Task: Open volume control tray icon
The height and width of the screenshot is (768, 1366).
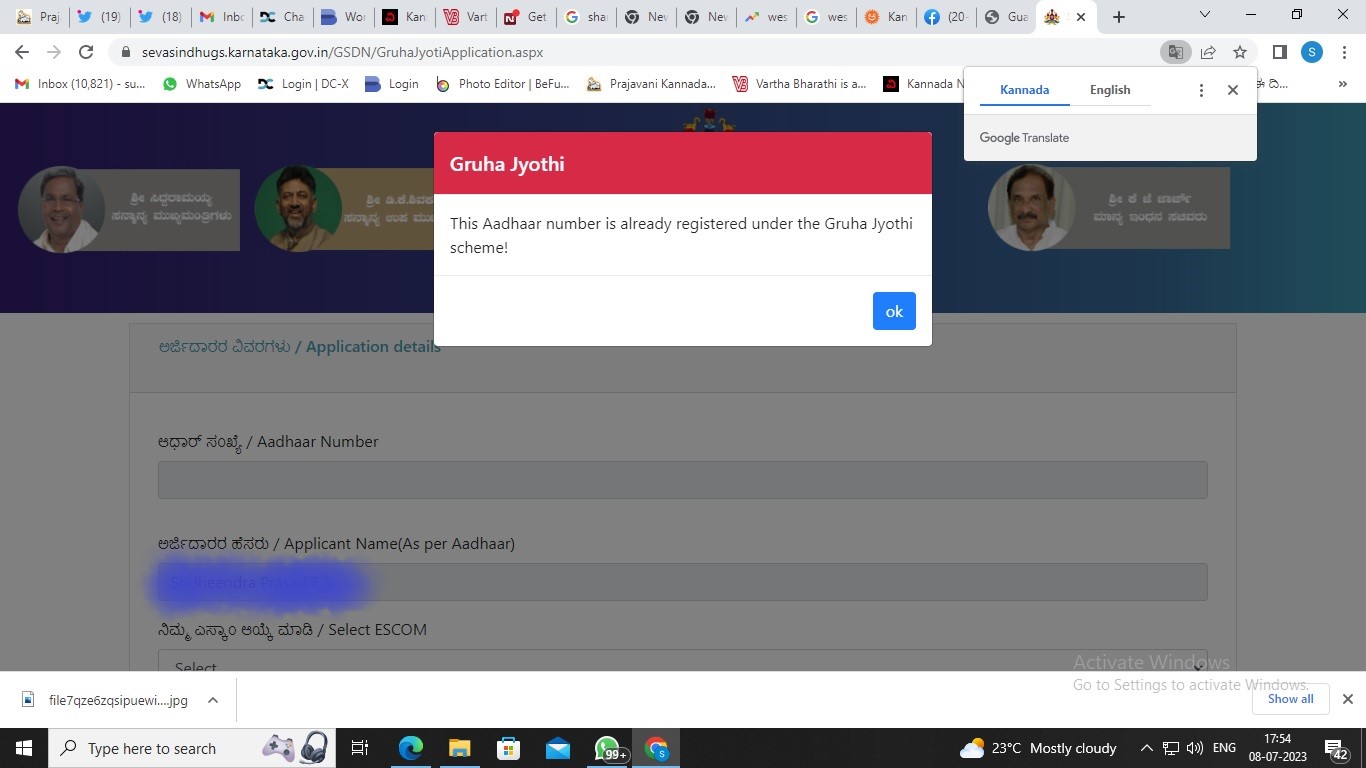Action: coord(1195,748)
